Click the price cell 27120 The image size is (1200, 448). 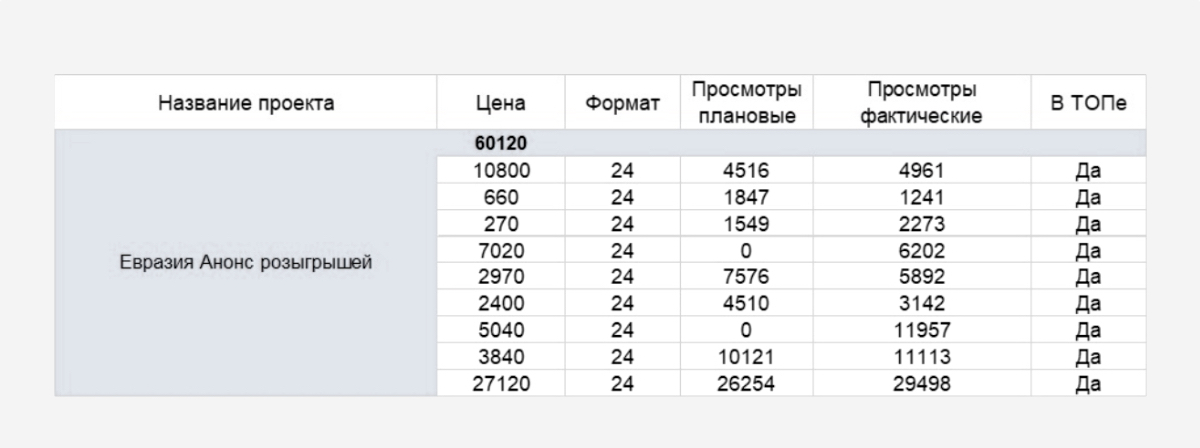501,384
